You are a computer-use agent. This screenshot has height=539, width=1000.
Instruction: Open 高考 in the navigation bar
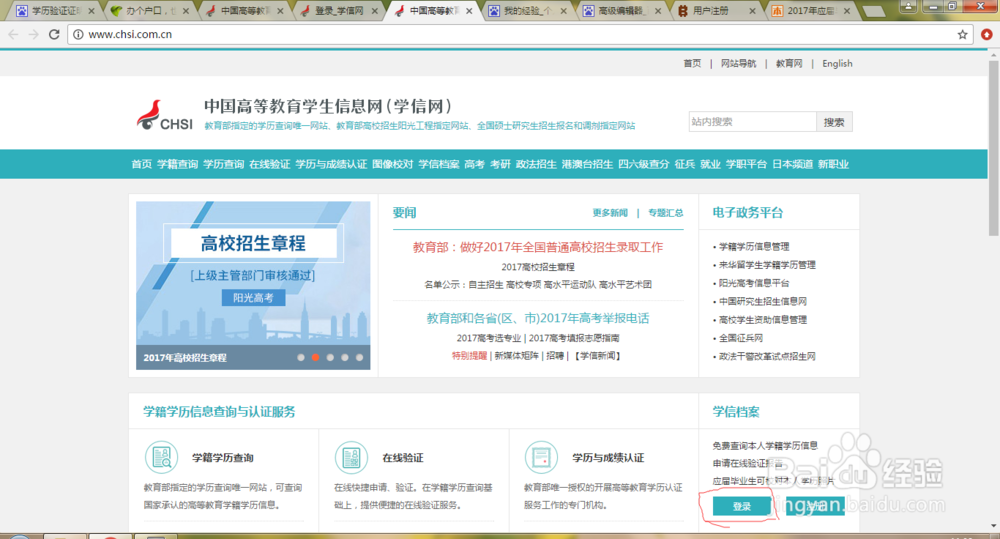(474, 165)
